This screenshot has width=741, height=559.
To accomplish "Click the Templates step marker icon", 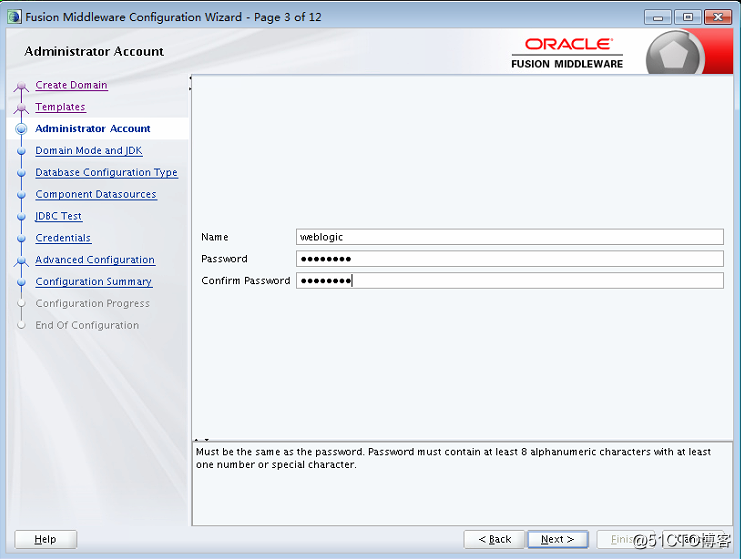I will 21,108.
